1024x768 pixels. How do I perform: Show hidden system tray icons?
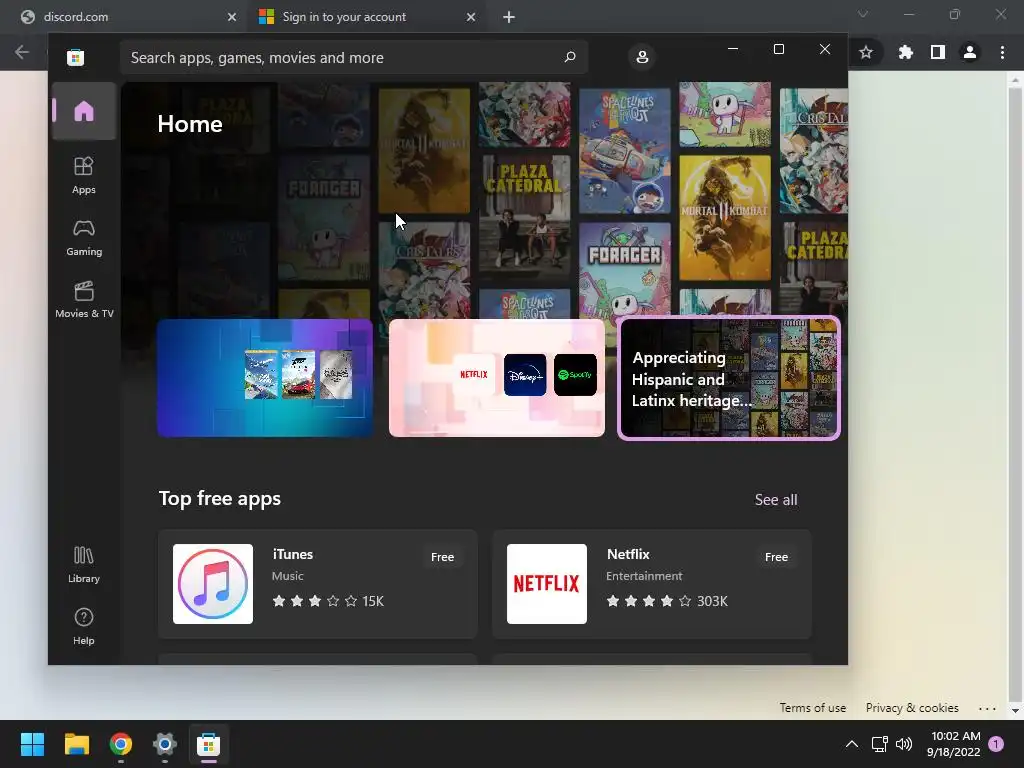coord(852,744)
